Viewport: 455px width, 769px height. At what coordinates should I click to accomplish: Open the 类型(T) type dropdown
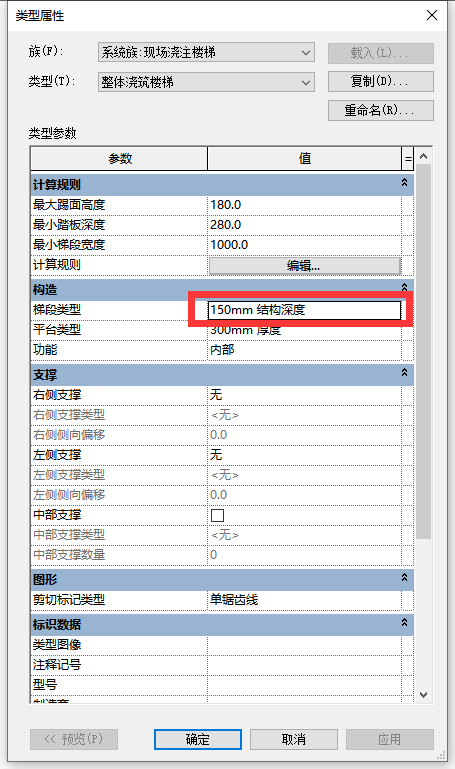(206, 82)
